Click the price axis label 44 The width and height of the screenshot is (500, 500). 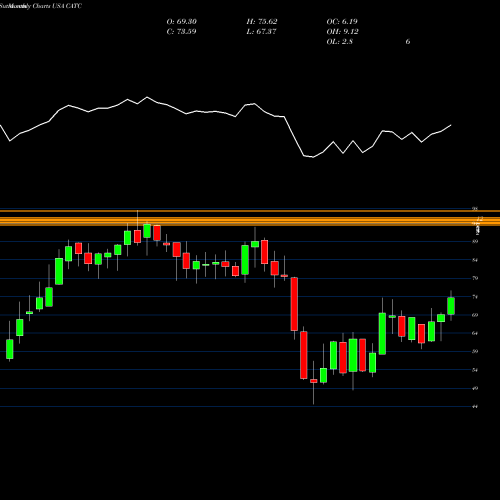point(475,406)
